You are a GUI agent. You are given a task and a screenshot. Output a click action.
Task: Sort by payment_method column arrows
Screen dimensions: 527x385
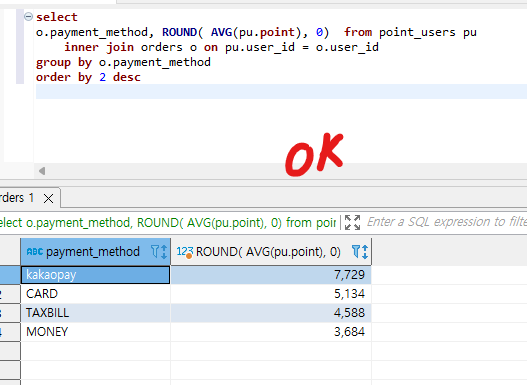click(x=164, y=252)
